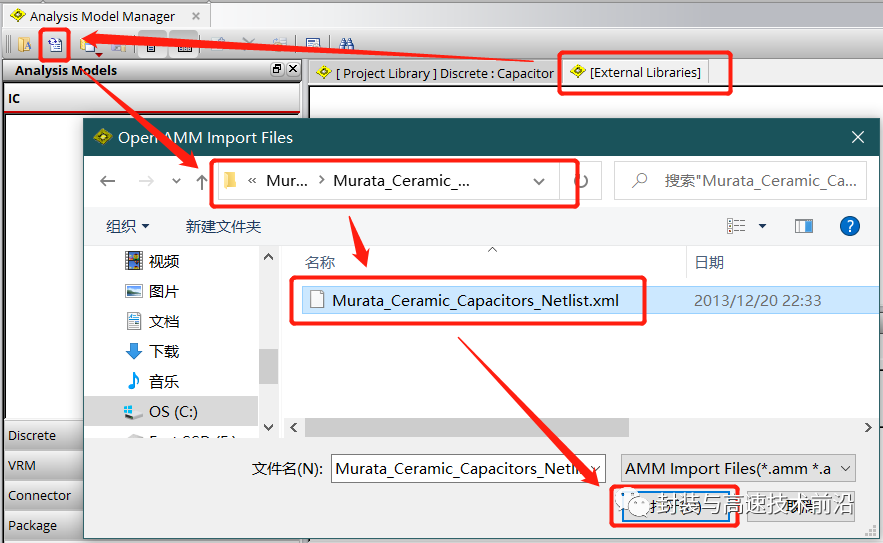
Task: Go up one folder level
Action: pyautogui.click(x=201, y=181)
